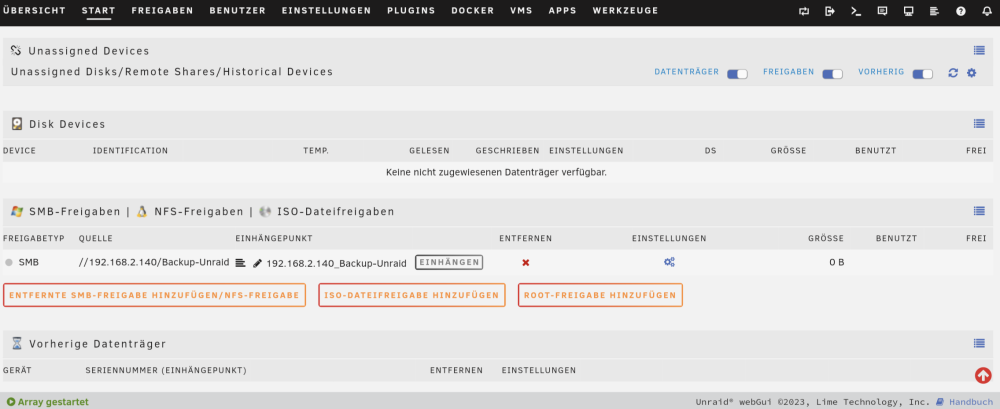Open the Handbuch link
This screenshot has height=409, width=1000.
click(x=971, y=402)
